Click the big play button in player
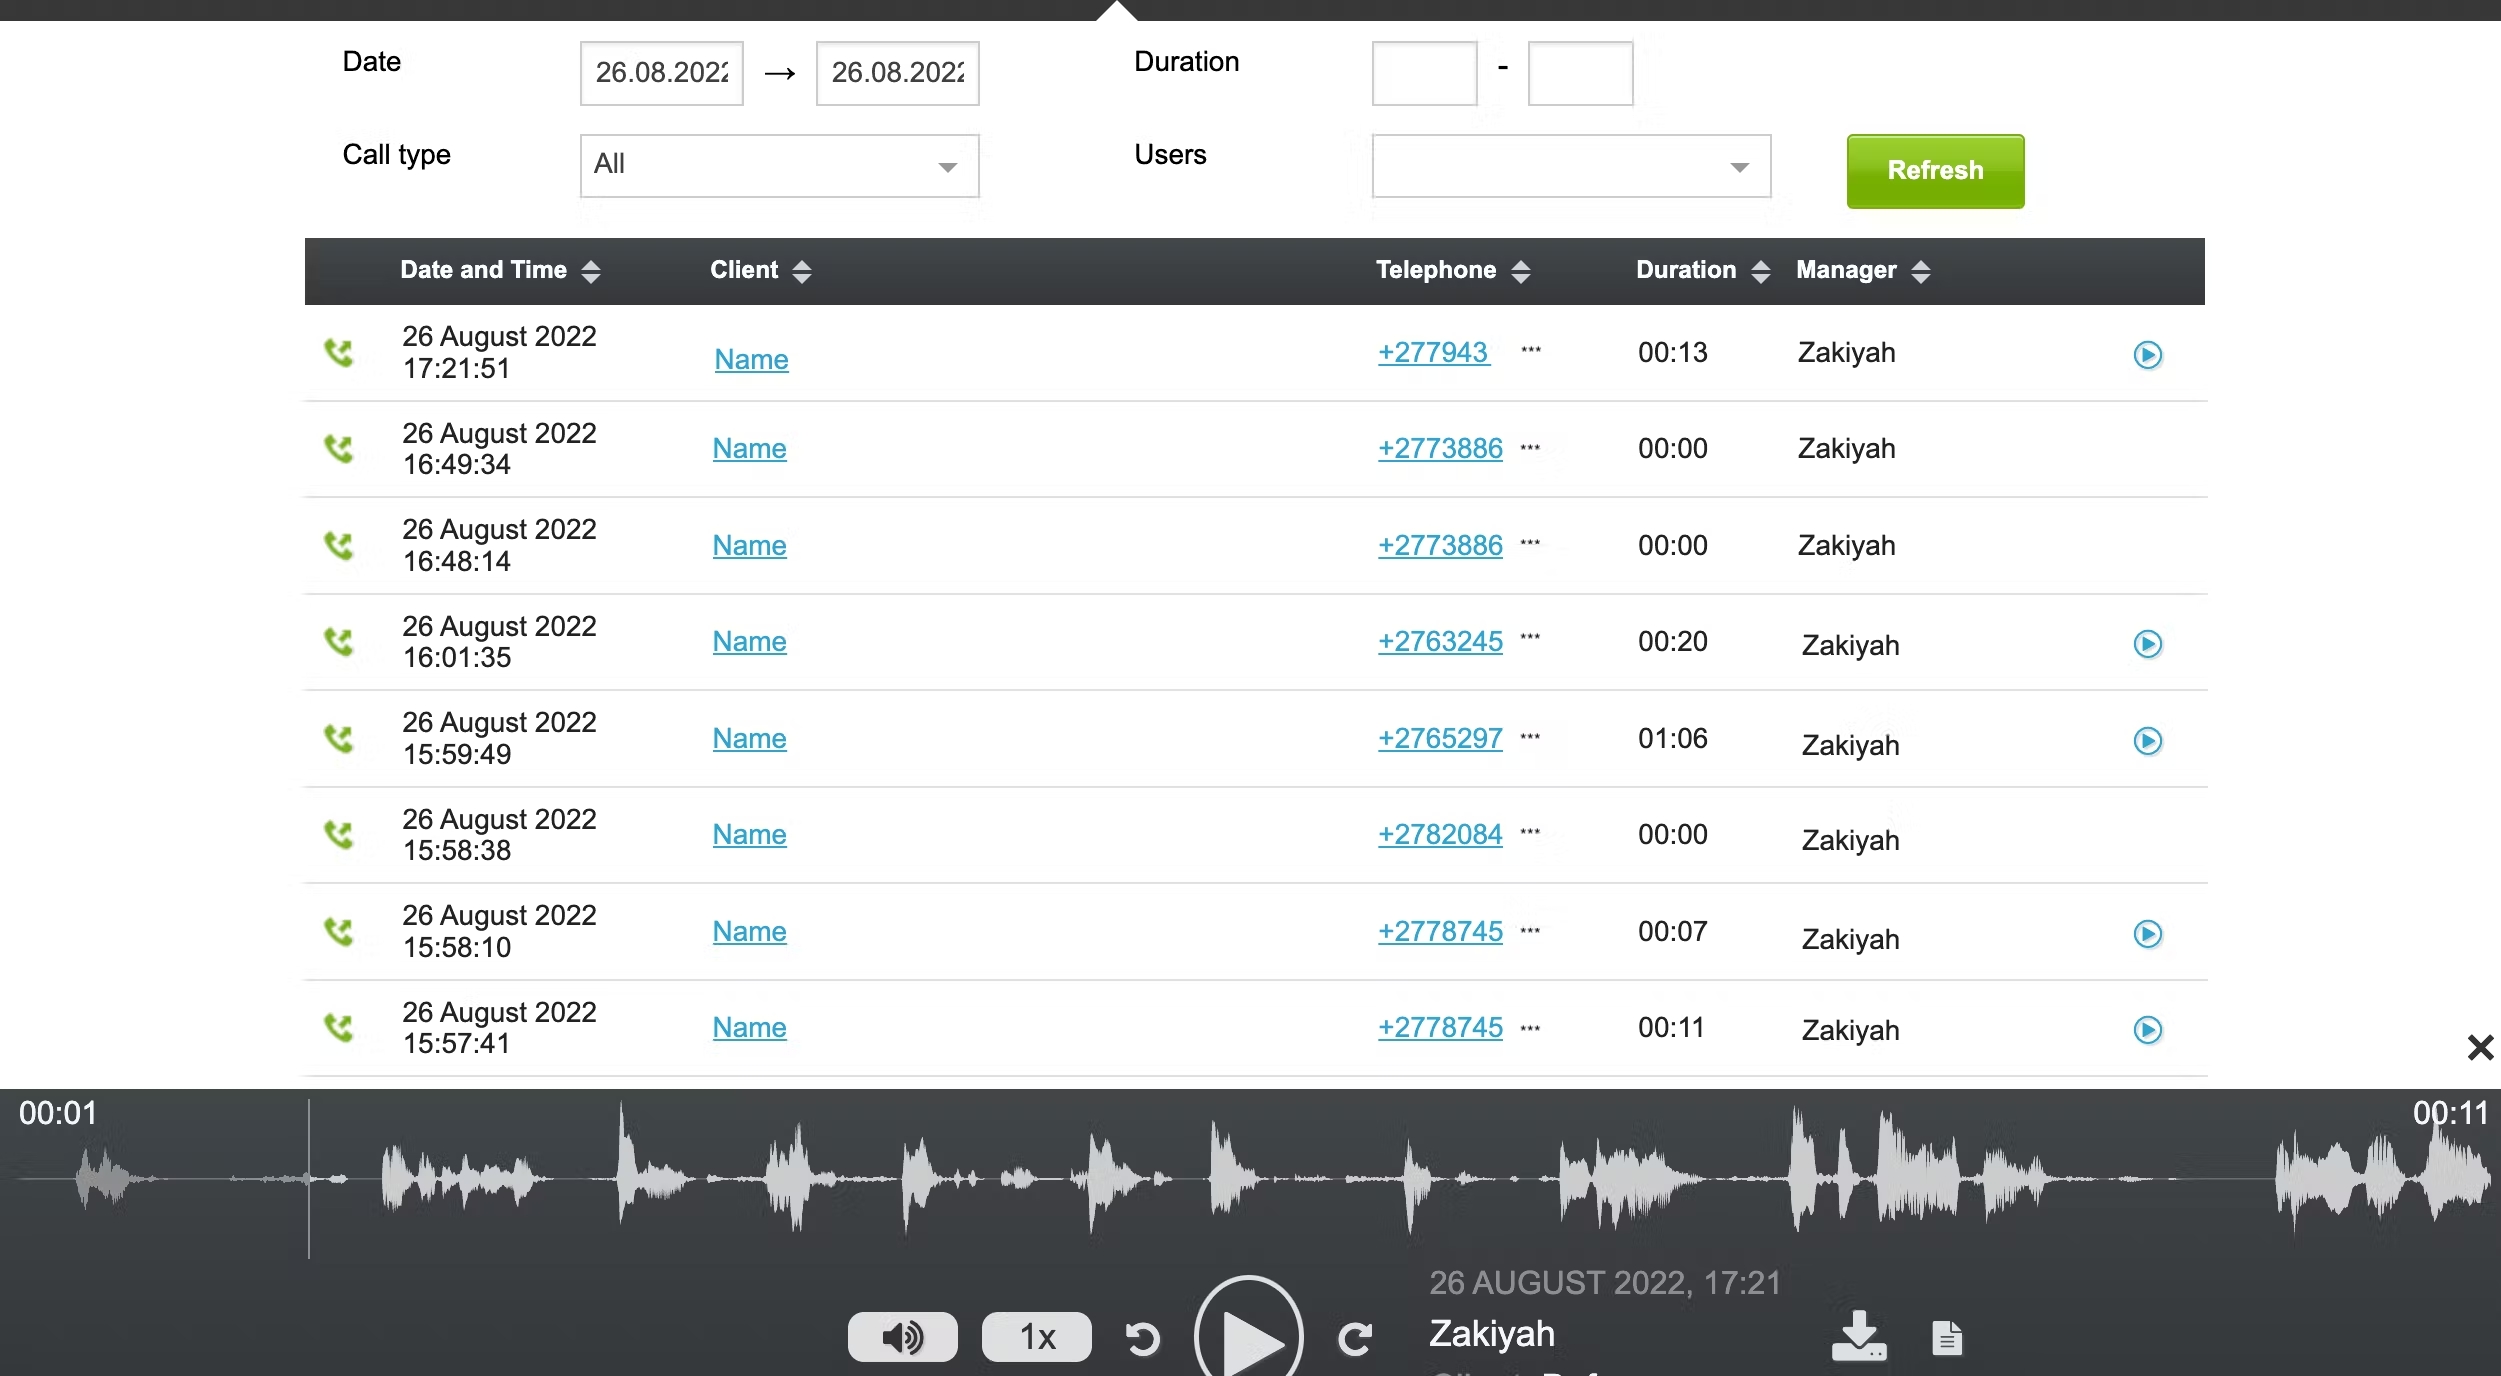 tap(1249, 1335)
